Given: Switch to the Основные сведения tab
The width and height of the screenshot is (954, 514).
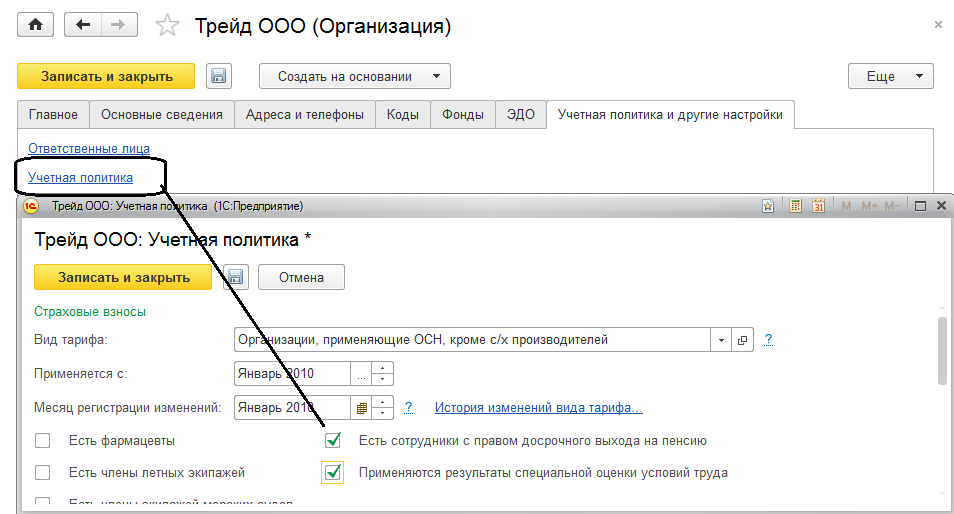Looking at the screenshot, I should [x=162, y=114].
